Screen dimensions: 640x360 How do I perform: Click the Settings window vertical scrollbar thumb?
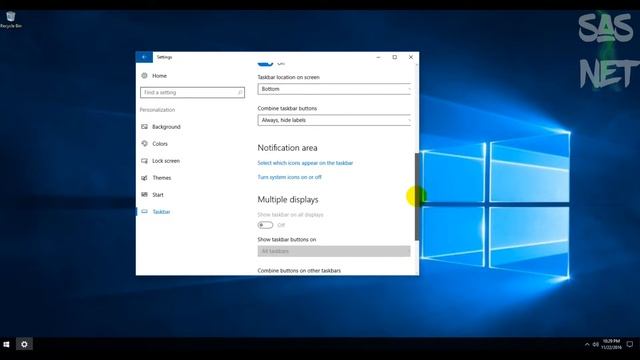point(417,197)
